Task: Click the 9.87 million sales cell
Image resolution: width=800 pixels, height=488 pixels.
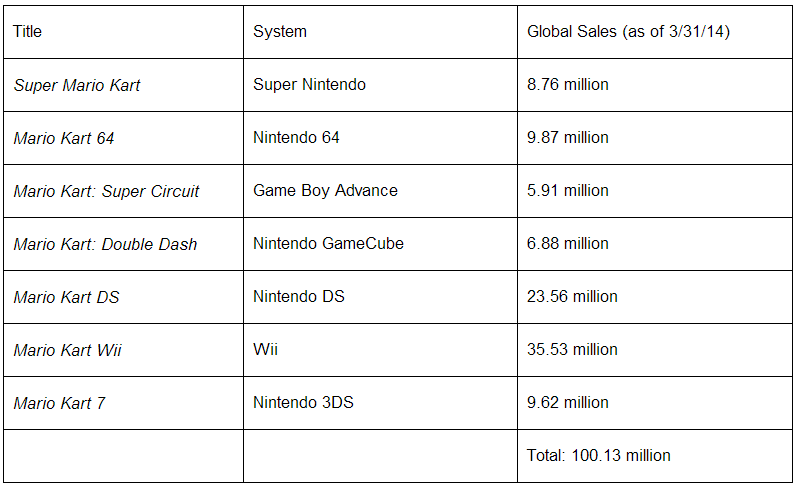Action: (x=567, y=138)
